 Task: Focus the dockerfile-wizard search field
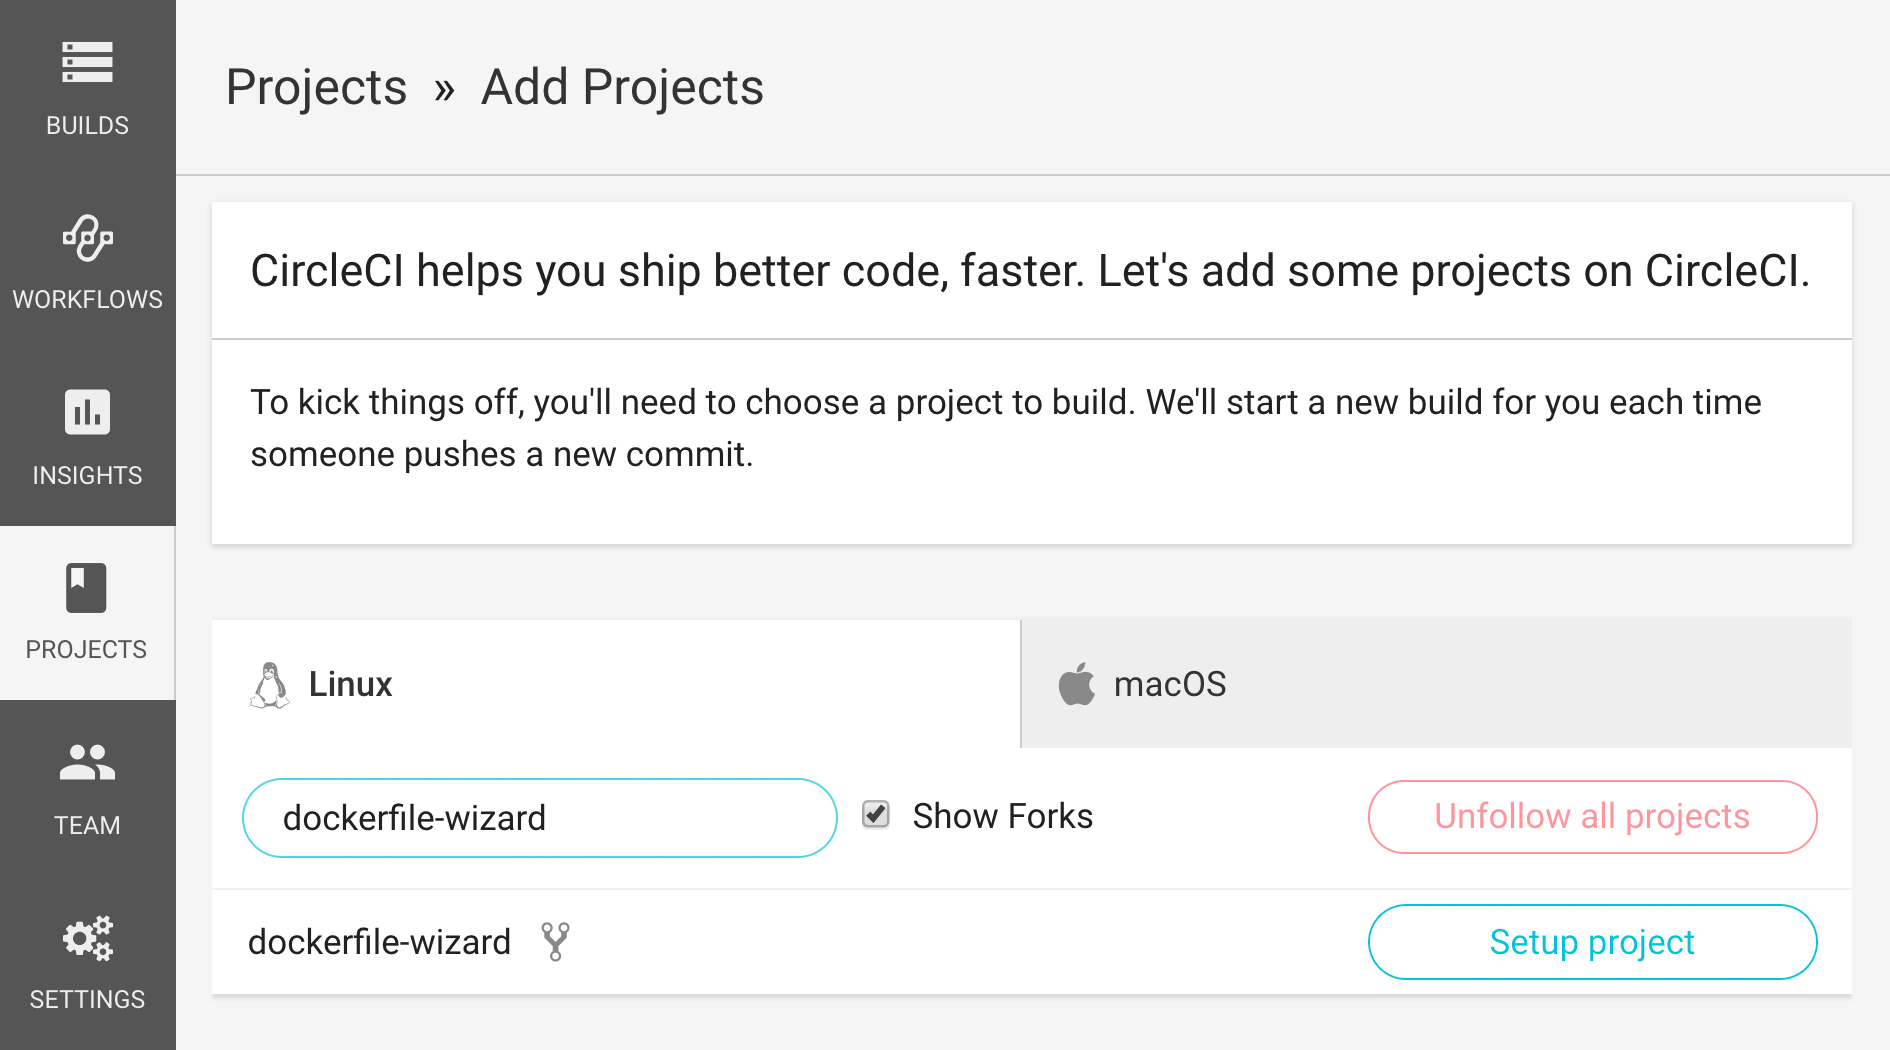(539, 818)
